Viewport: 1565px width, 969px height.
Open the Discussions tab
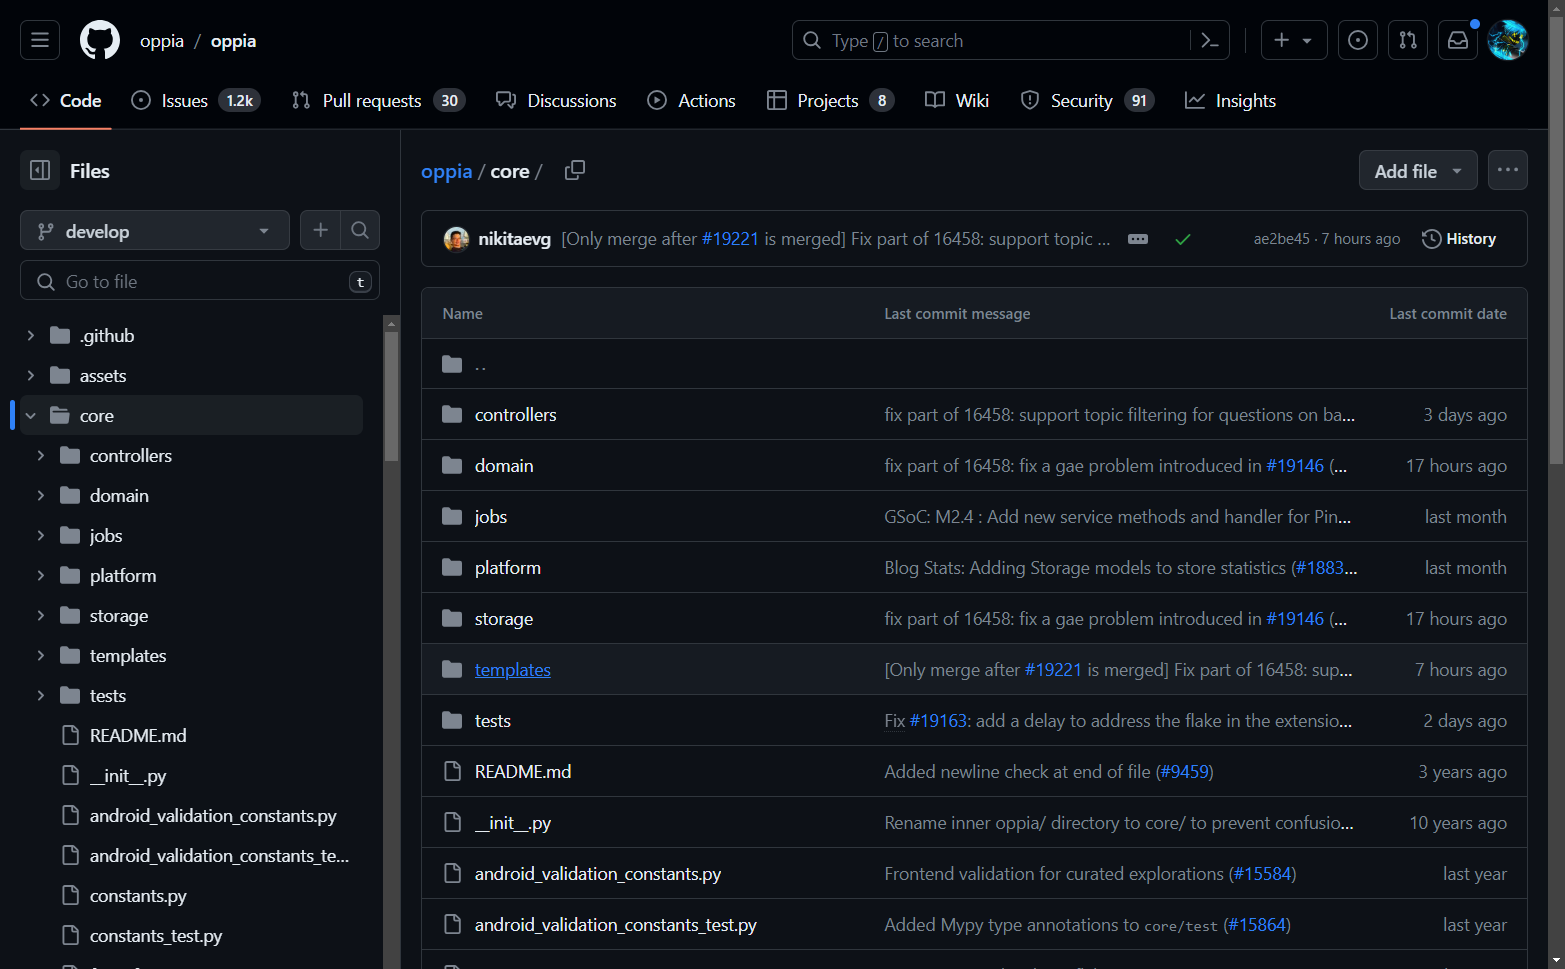tap(556, 100)
